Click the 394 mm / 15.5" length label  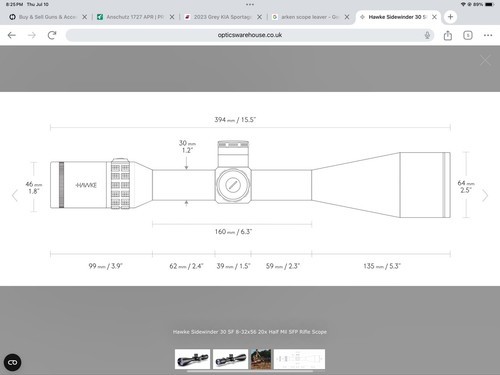pos(235,120)
